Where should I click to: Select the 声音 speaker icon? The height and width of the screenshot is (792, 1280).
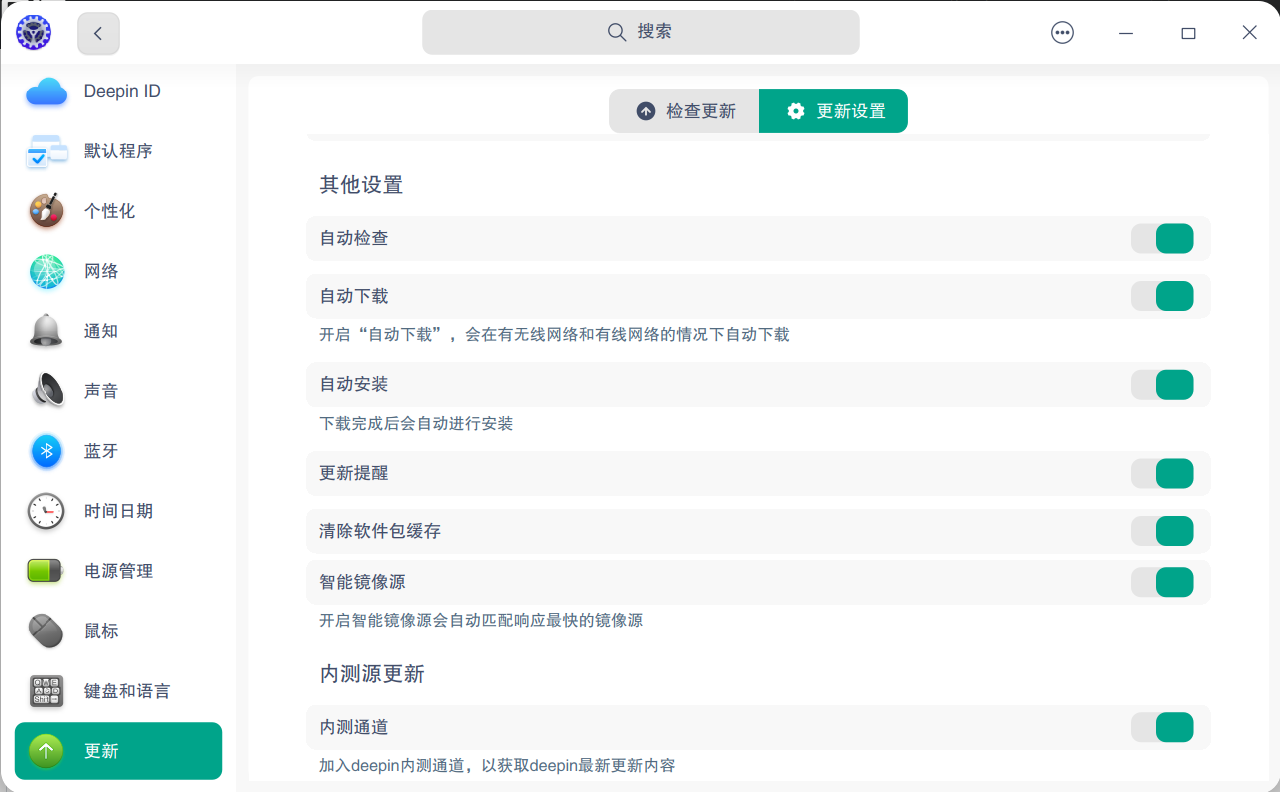pyautogui.click(x=46, y=391)
